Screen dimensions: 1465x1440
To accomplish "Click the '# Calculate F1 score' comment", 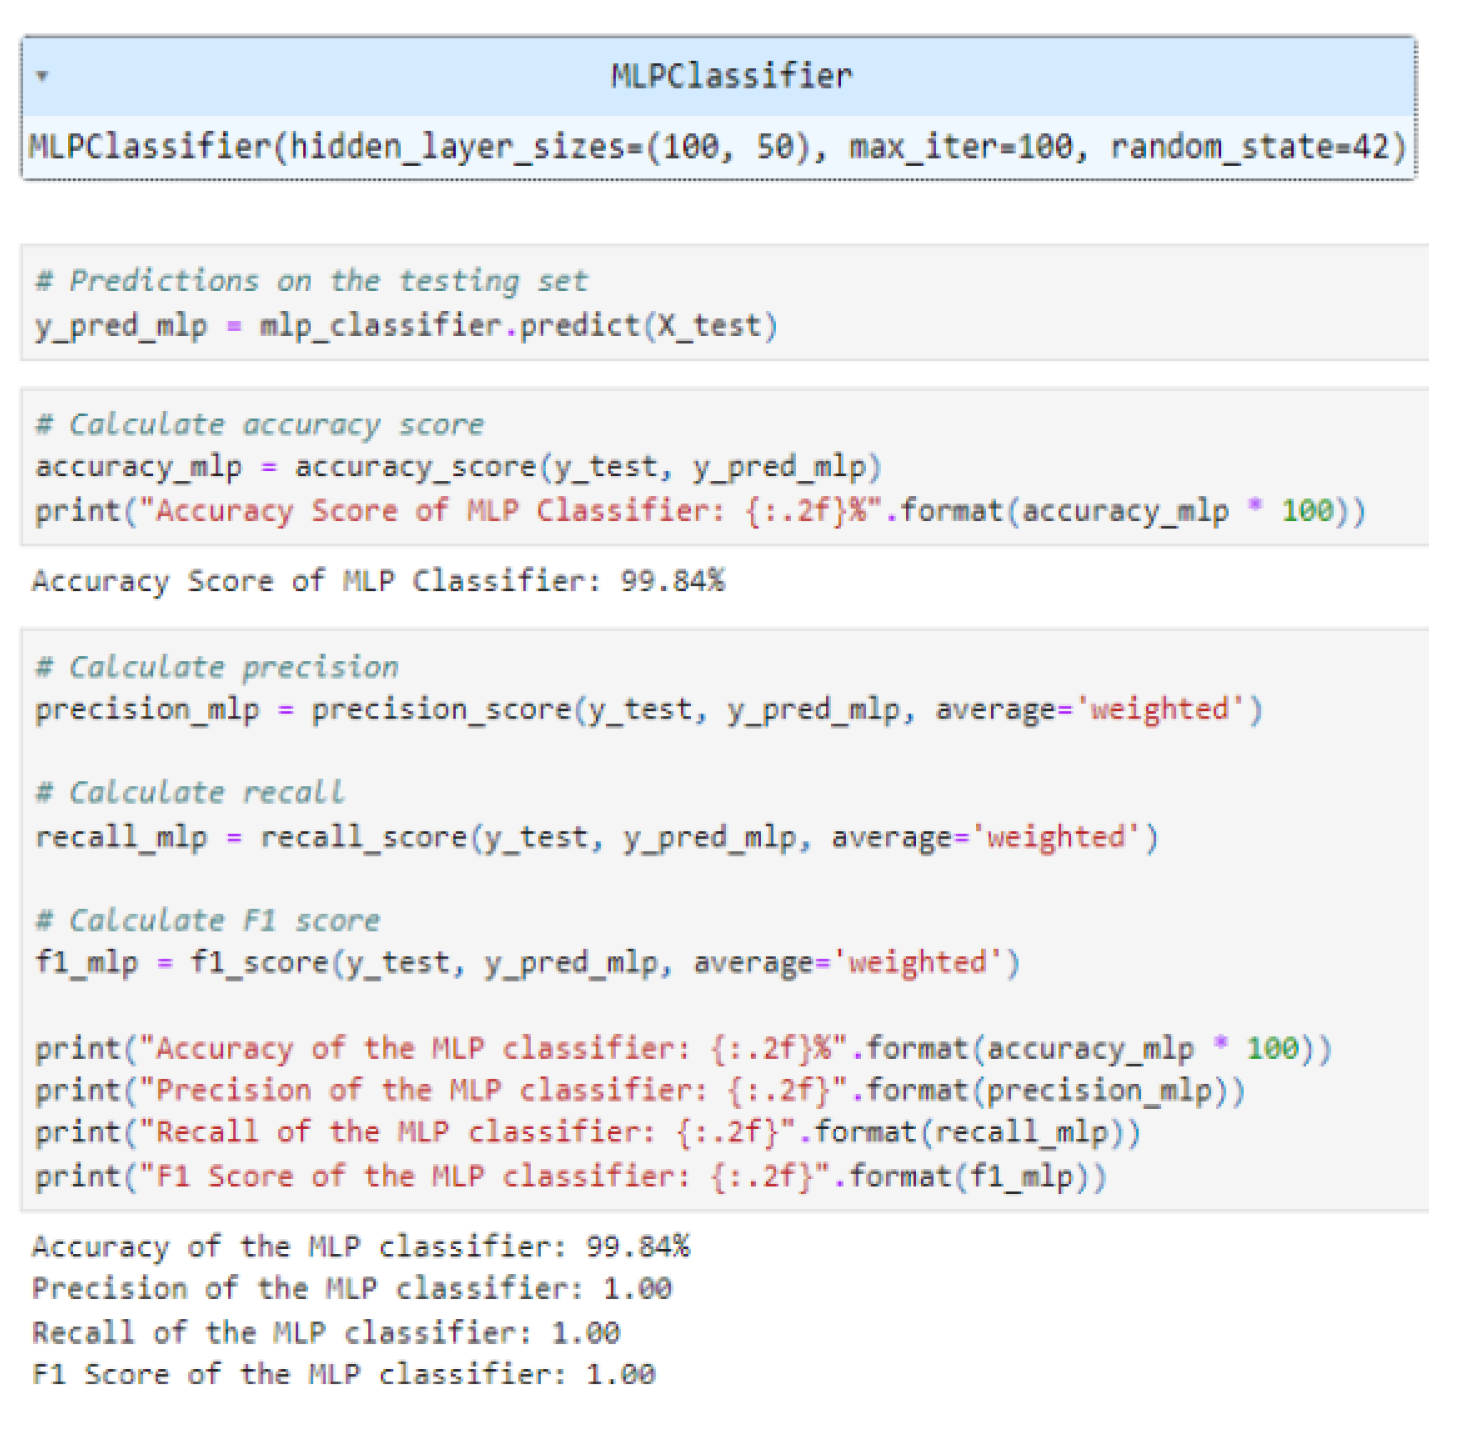I will click(x=208, y=920).
